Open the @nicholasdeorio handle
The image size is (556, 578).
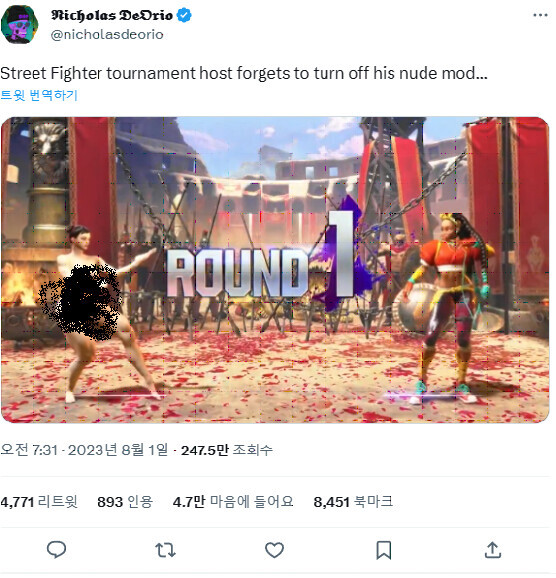coord(107,35)
